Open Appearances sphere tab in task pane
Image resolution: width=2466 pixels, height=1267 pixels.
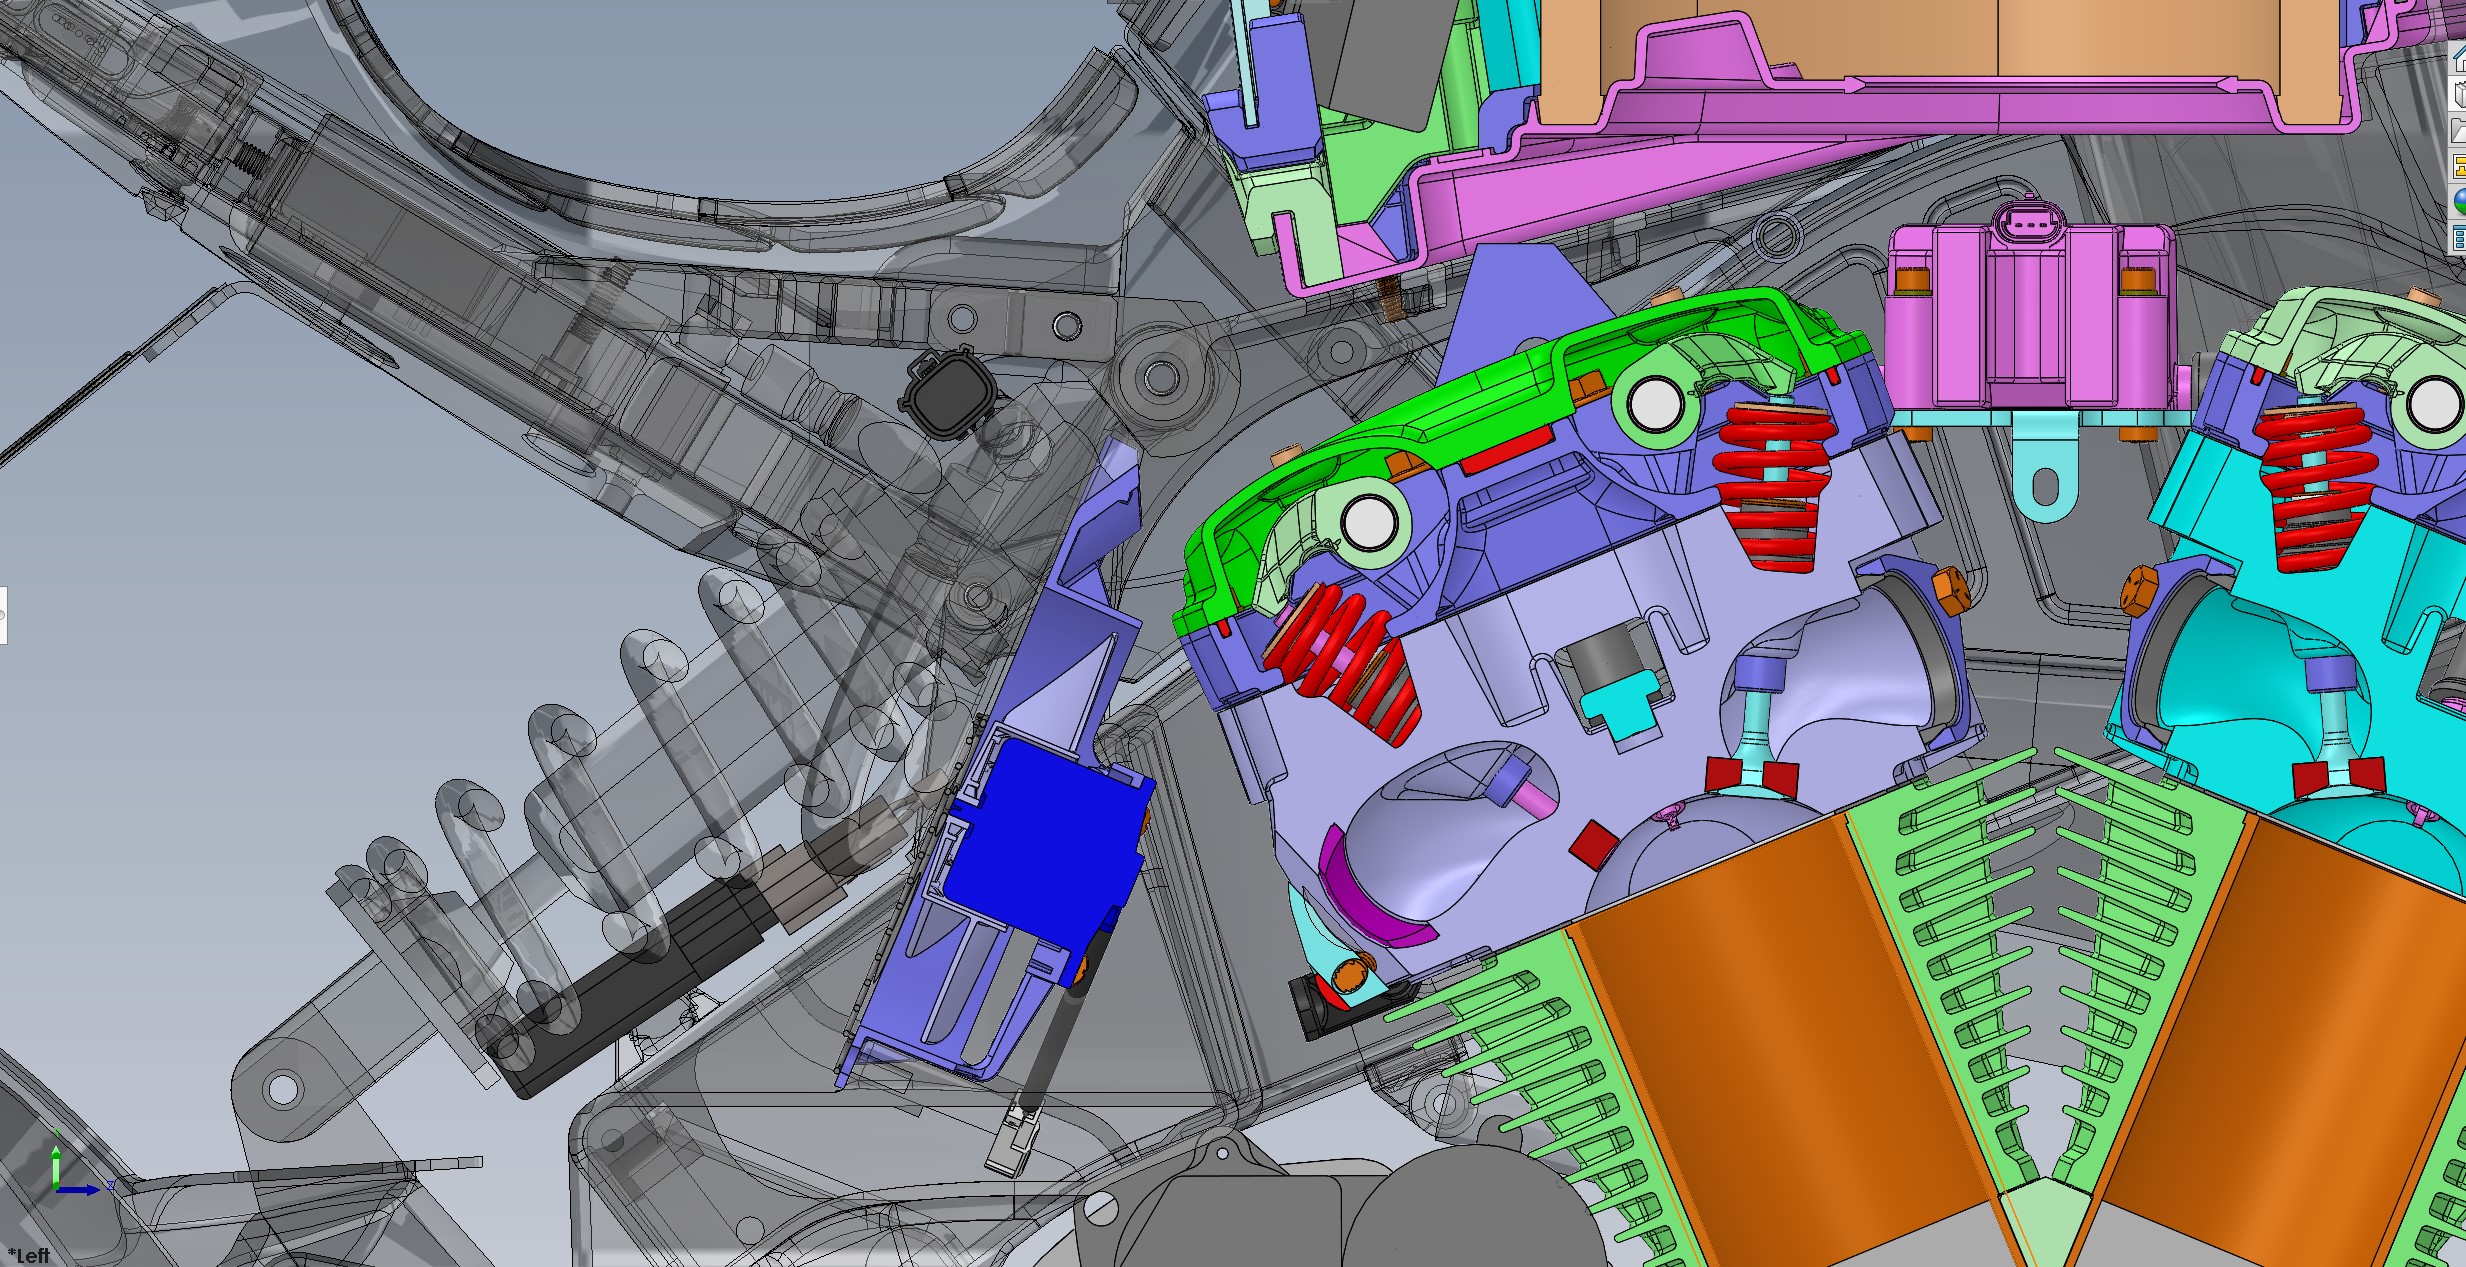[2459, 202]
